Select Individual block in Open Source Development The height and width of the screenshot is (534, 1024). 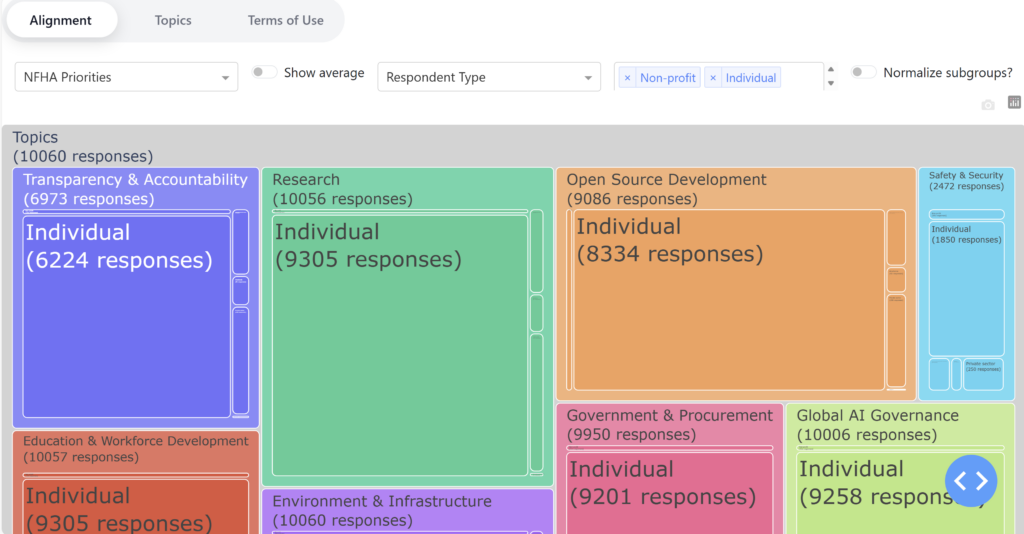tap(727, 300)
